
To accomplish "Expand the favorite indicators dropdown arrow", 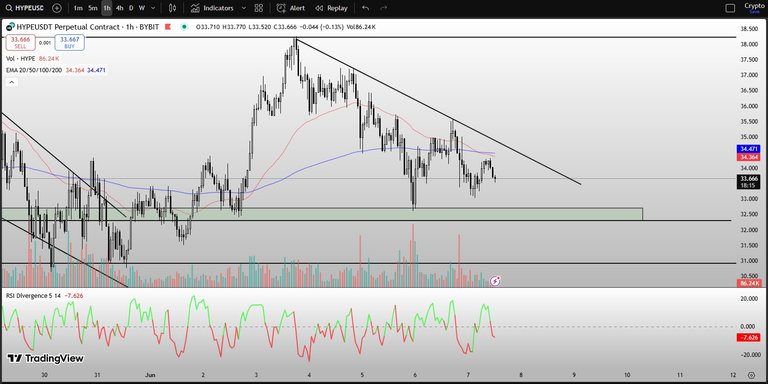I will pyautogui.click(x=244, y=8).
